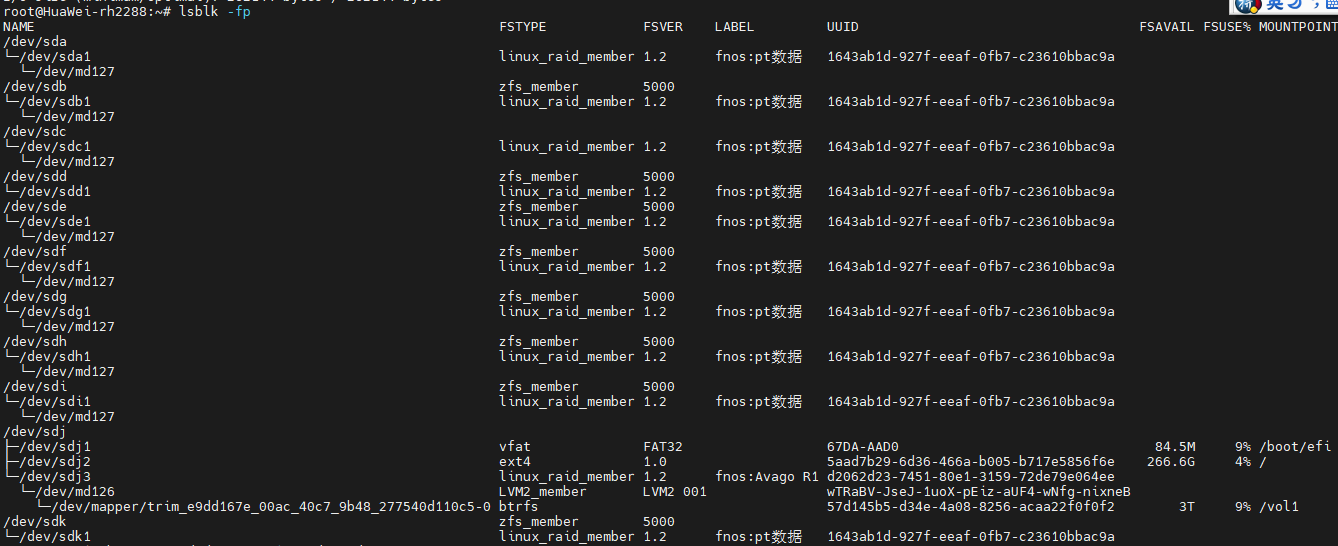The height and width of the screenshot is (546, 1338).
Task: Click the 67DA-AAD0 UUID value
Action: 863,447
